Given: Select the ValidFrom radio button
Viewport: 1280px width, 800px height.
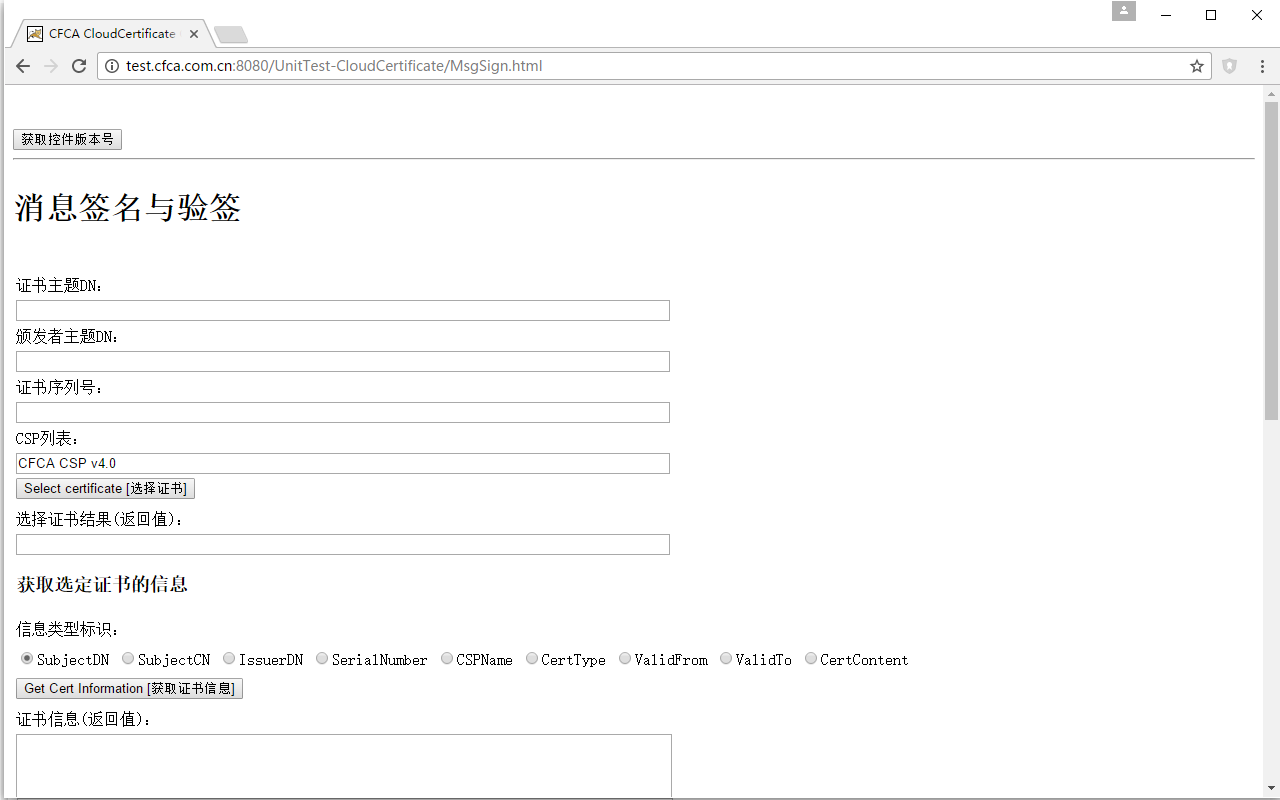Looking at the screenshot, I should click(x=625, y=658).
